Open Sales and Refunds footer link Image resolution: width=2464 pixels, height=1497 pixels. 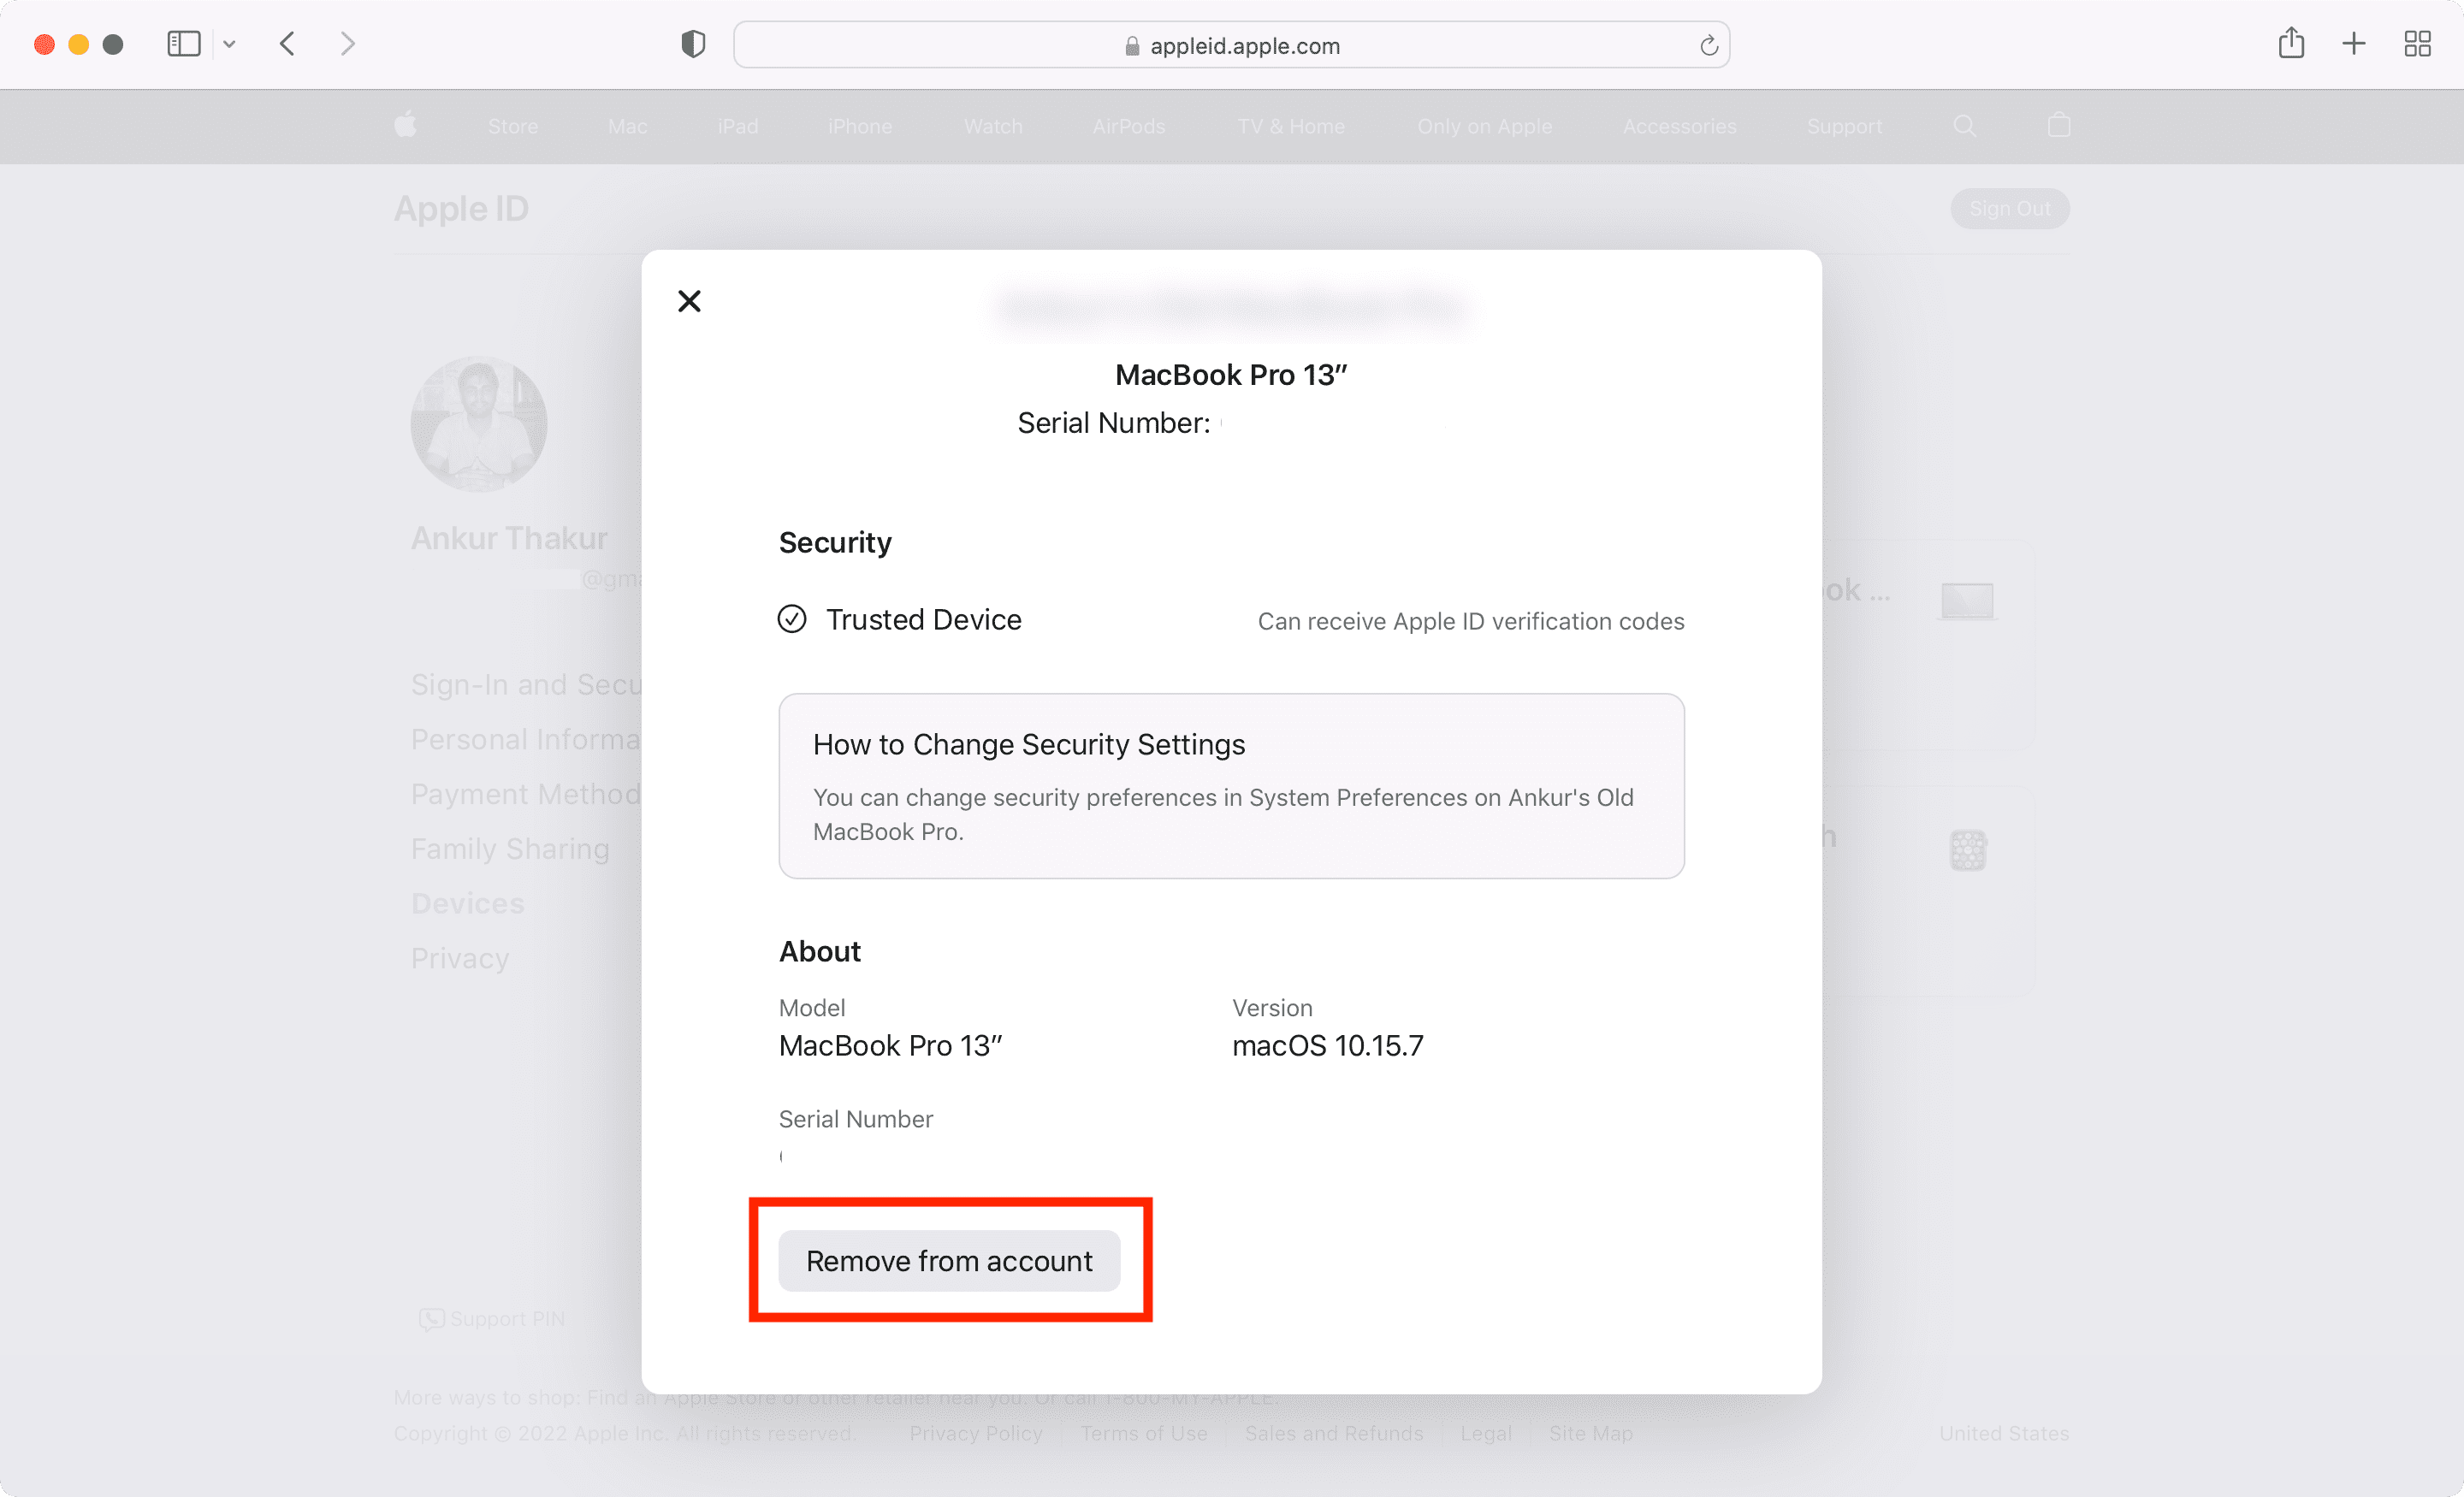click(x=1333, y=1433)
